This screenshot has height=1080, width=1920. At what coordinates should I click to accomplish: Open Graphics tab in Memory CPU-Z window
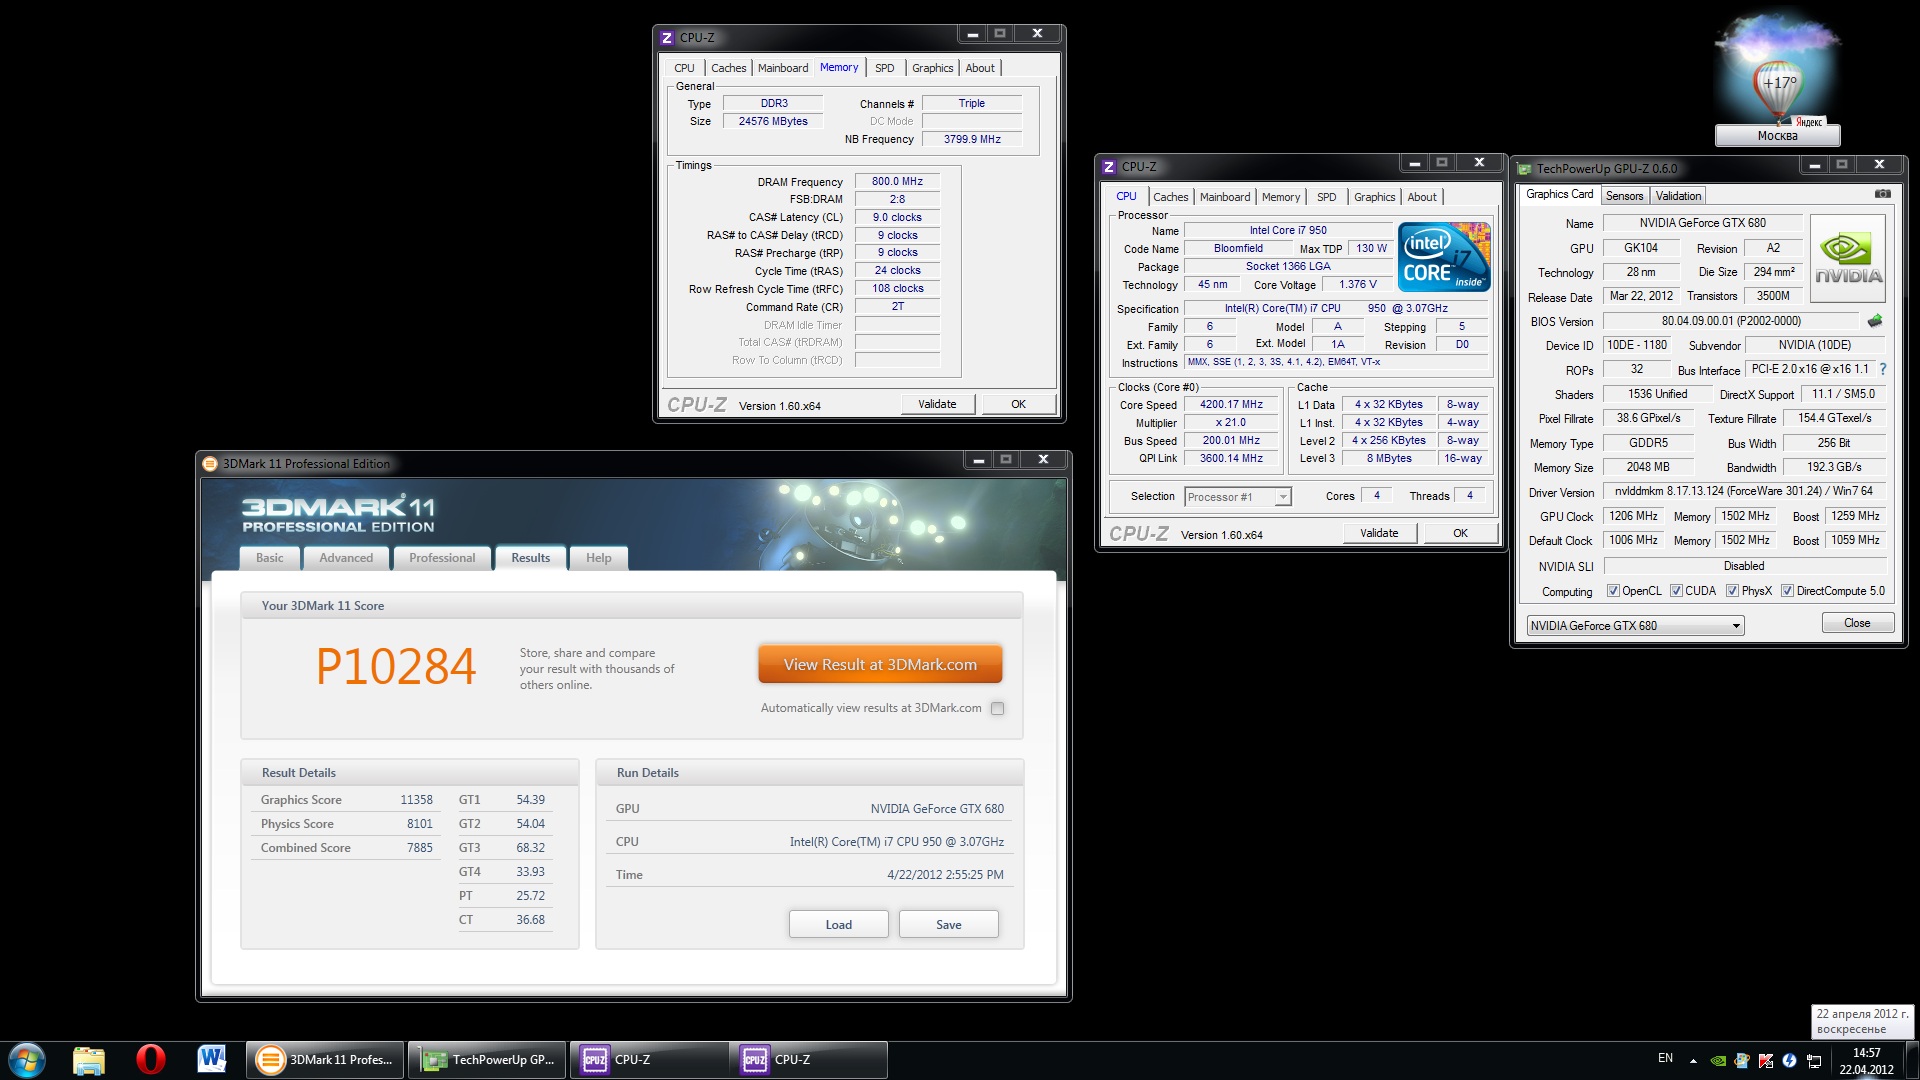coord(932,68)
